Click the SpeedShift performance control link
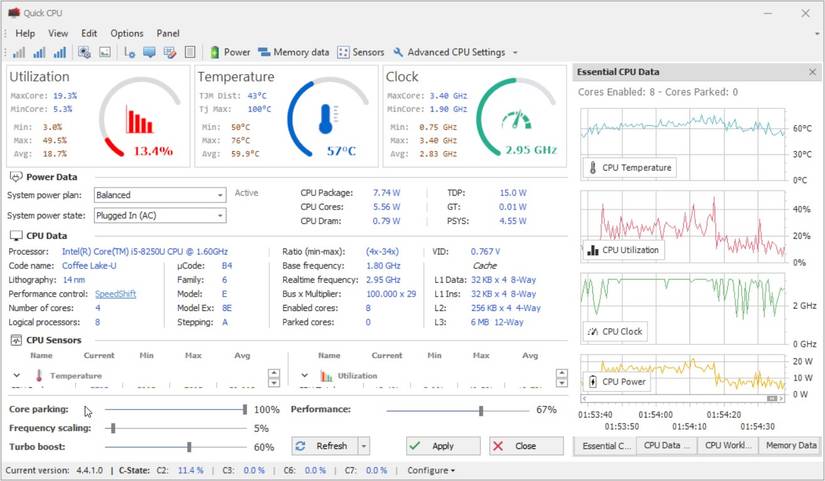 [x=115, y=294]
